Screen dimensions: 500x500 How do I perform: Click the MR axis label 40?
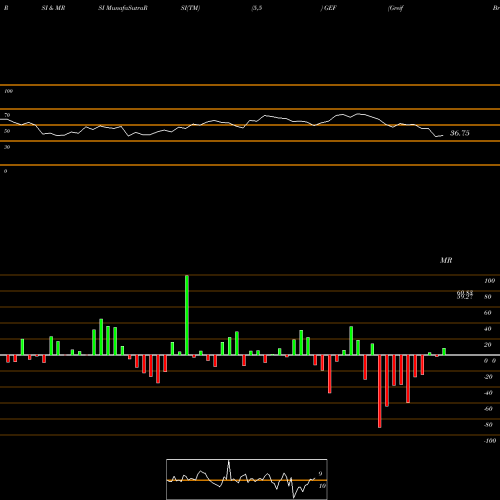pyautogui.click(x=488, y=329)
